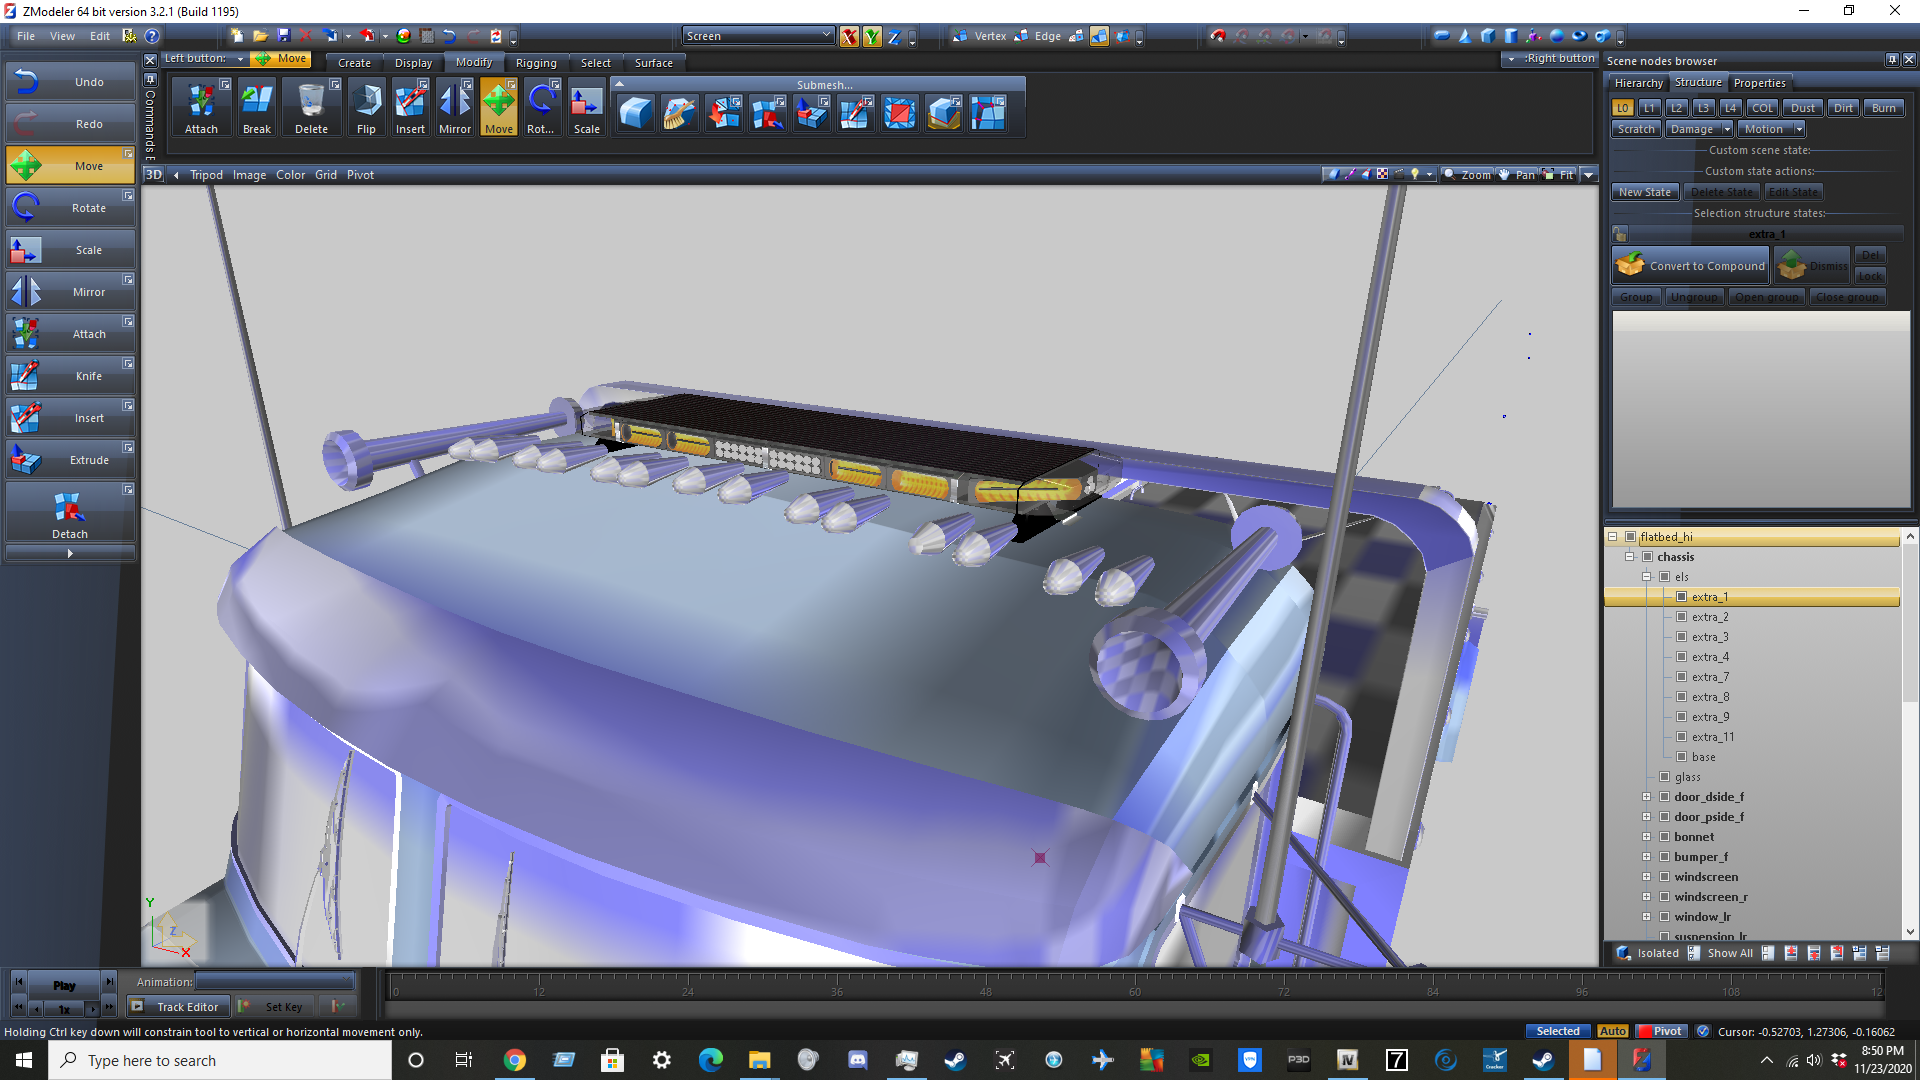Collapse the els tree node
Image resolution: width=1920 pixels, height=1080 pixels.
point(1646,577)
